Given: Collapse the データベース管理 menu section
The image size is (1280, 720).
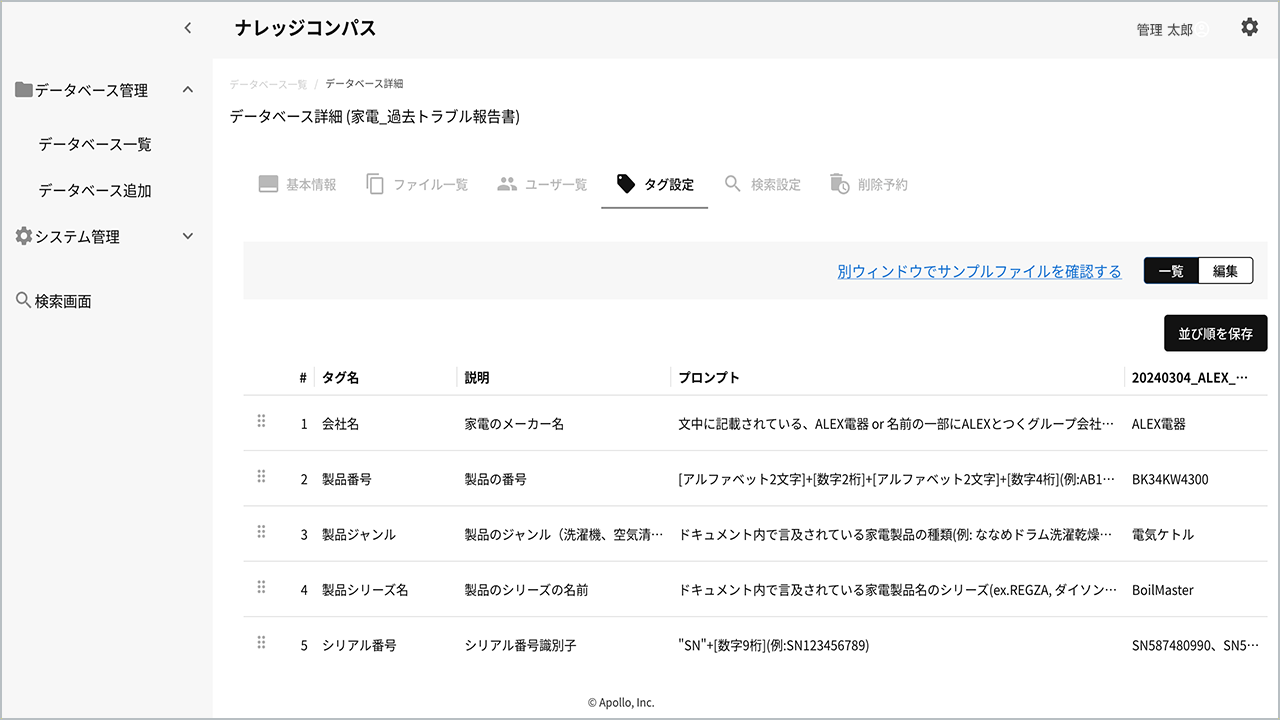Looking at the screenshot, I should pyautogui.click(x=188, y=90).
